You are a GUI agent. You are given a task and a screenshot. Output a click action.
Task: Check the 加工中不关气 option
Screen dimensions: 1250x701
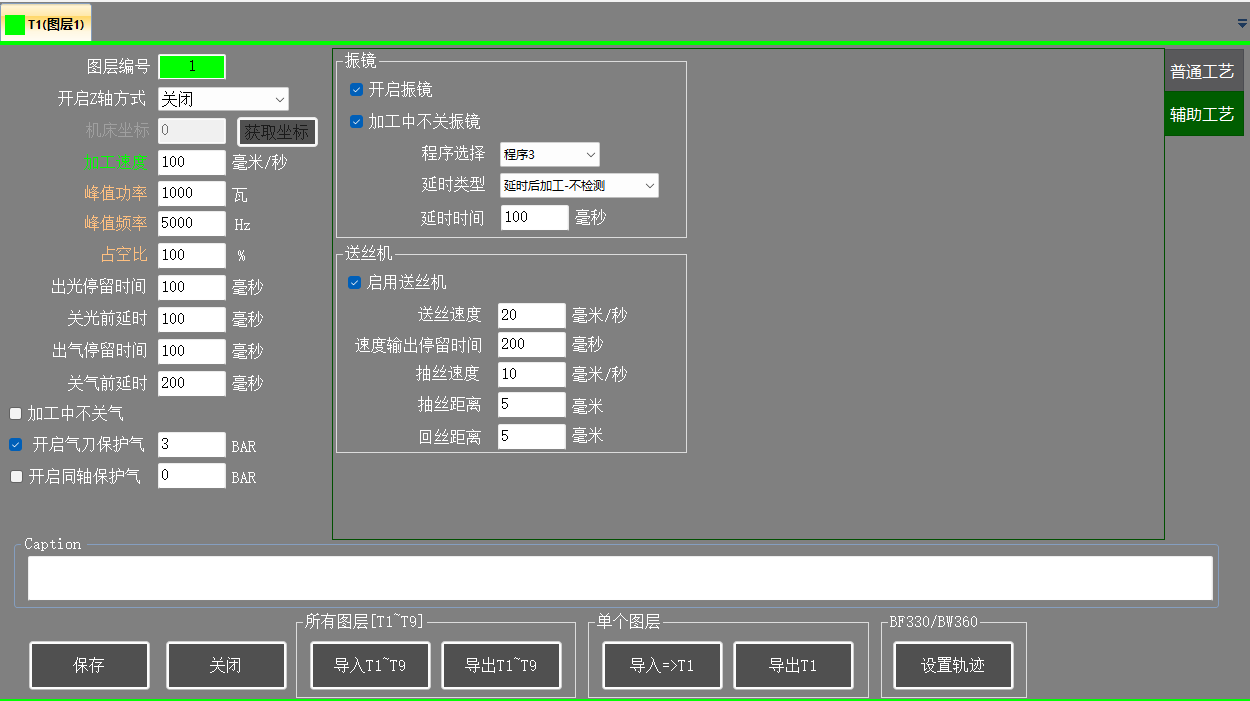(x=16, y=413)
